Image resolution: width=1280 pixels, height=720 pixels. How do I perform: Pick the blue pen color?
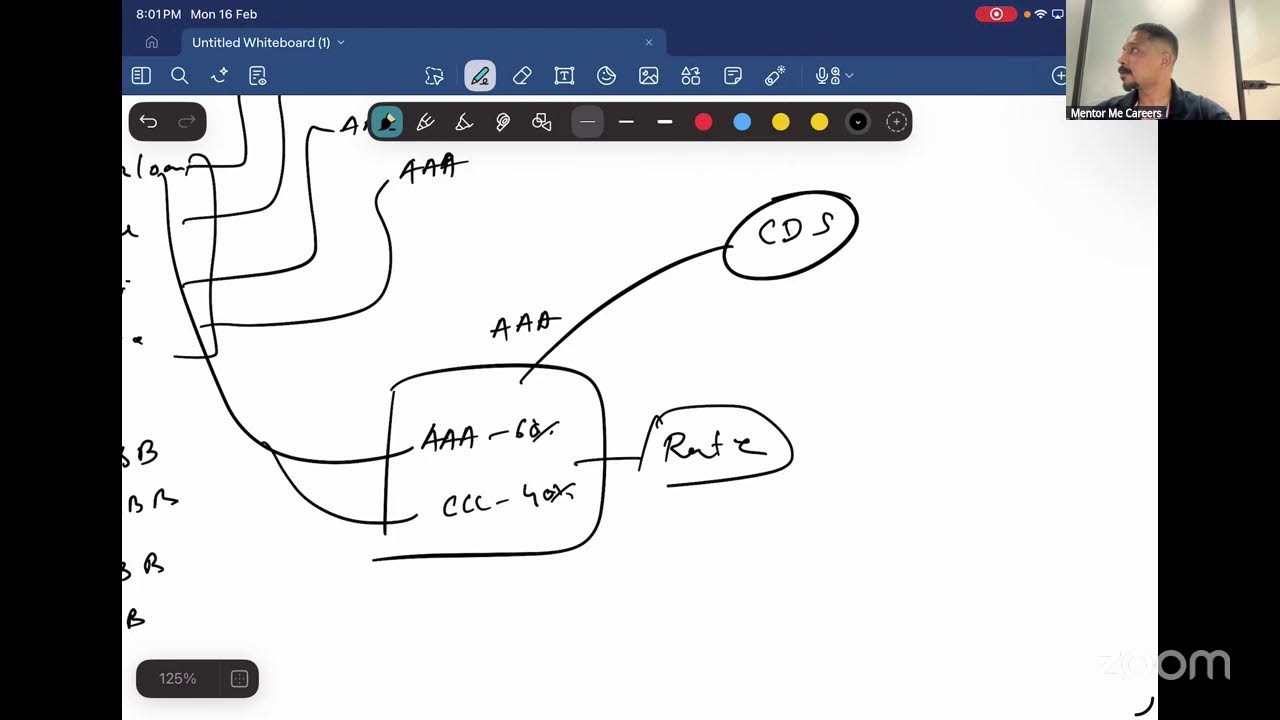[742, 122]
